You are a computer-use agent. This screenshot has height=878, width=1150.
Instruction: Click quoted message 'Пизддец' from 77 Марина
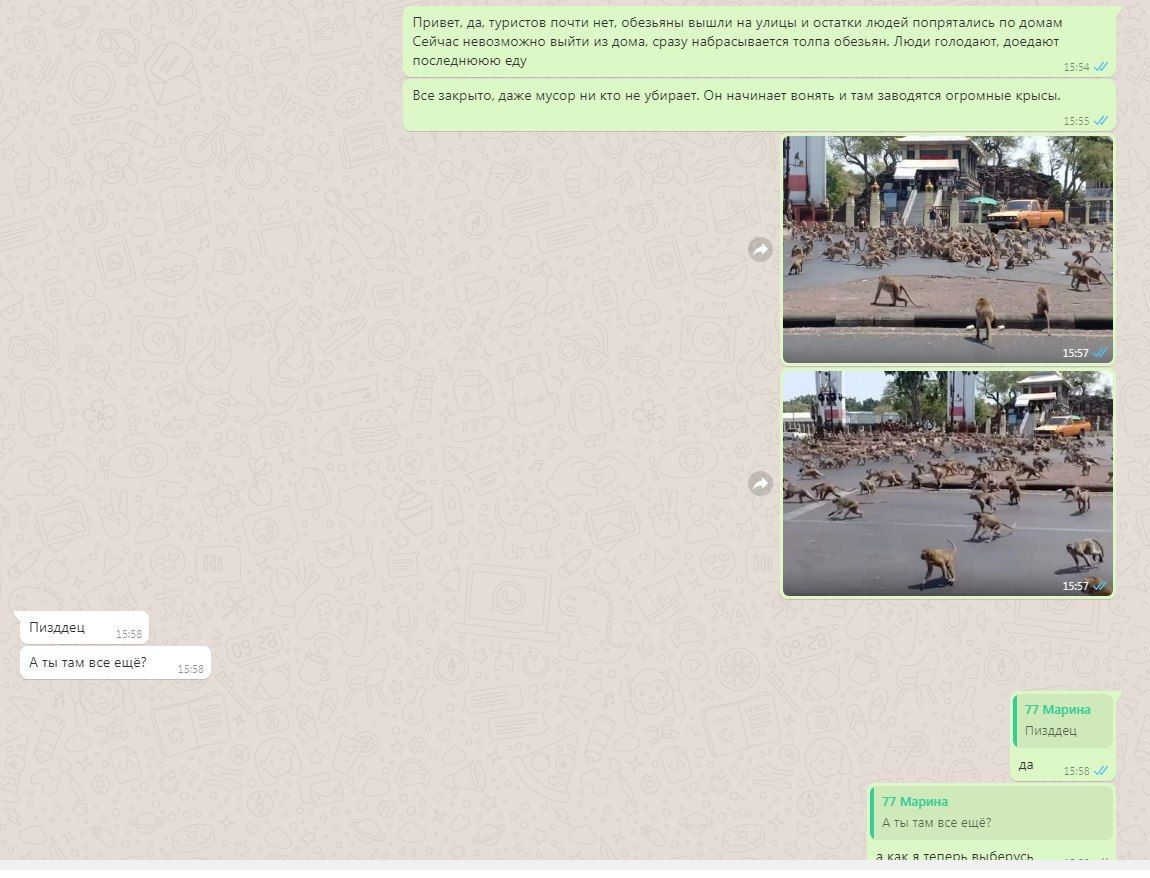point(1063,720)
